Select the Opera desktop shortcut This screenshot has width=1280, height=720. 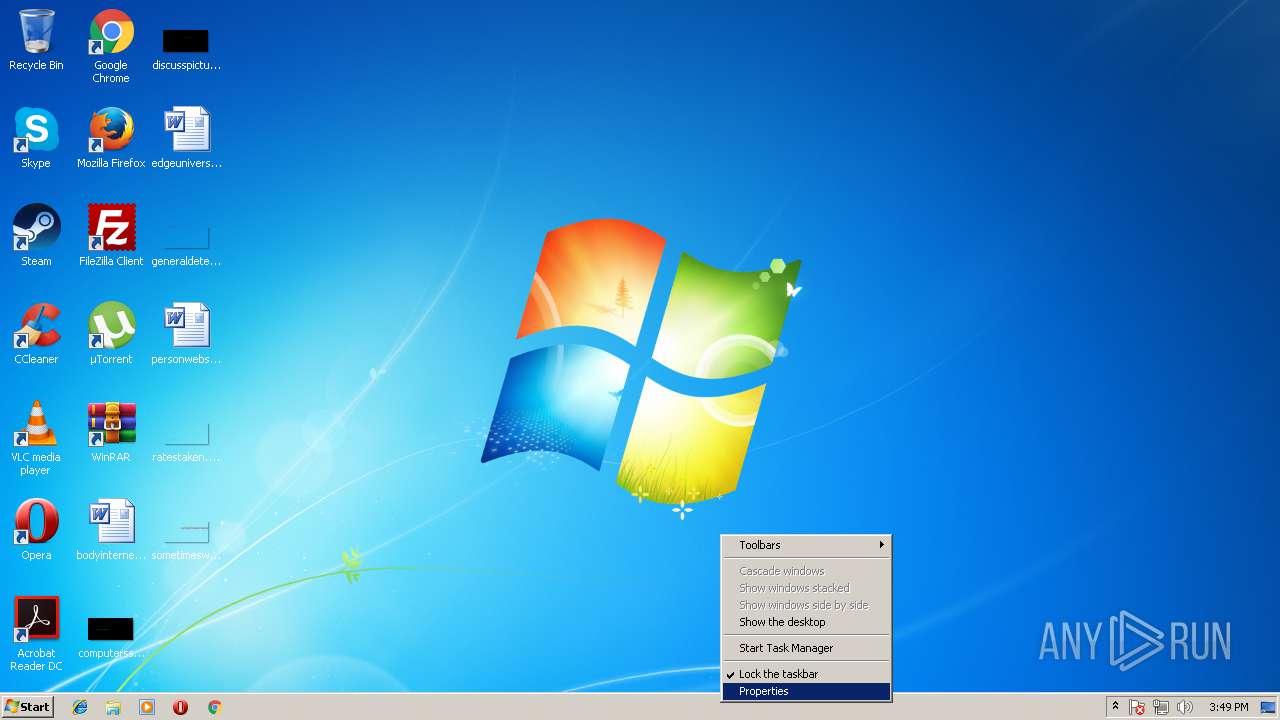[36, 530]
